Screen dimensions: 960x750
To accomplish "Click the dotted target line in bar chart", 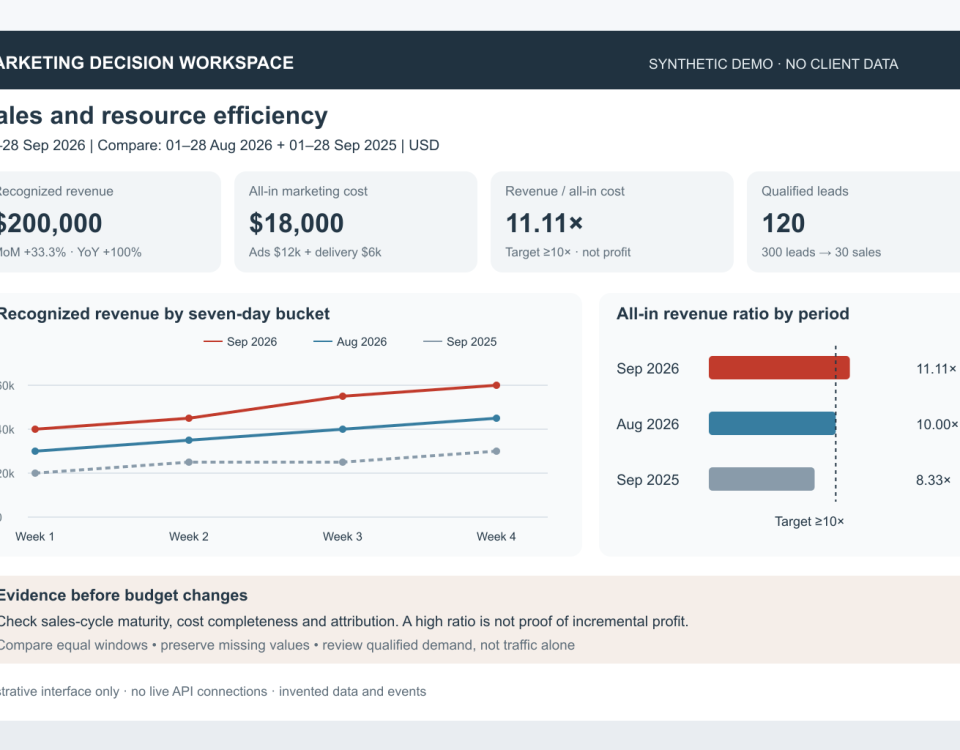I will point(836,424).
